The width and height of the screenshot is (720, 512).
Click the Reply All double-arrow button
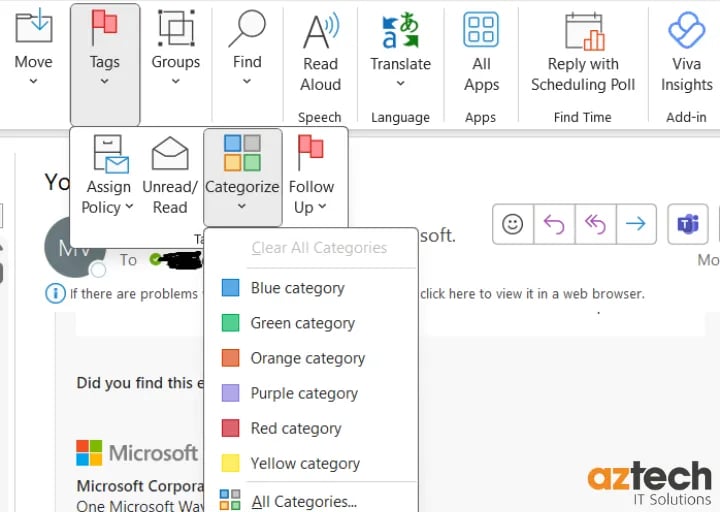pyautogui.click(x=595, y=224)
